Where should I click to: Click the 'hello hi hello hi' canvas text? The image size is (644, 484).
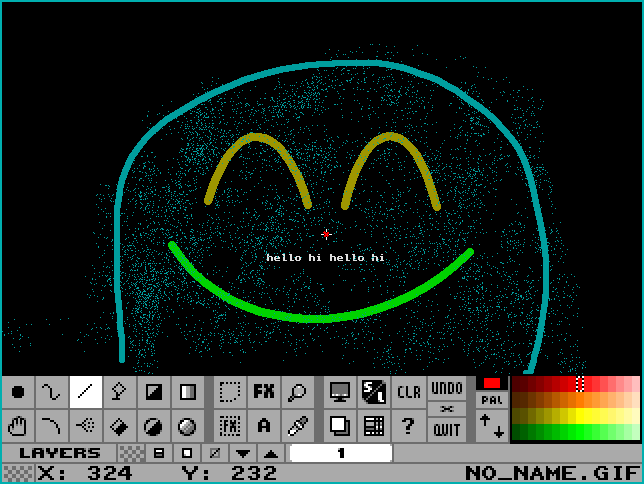(325, 258)
